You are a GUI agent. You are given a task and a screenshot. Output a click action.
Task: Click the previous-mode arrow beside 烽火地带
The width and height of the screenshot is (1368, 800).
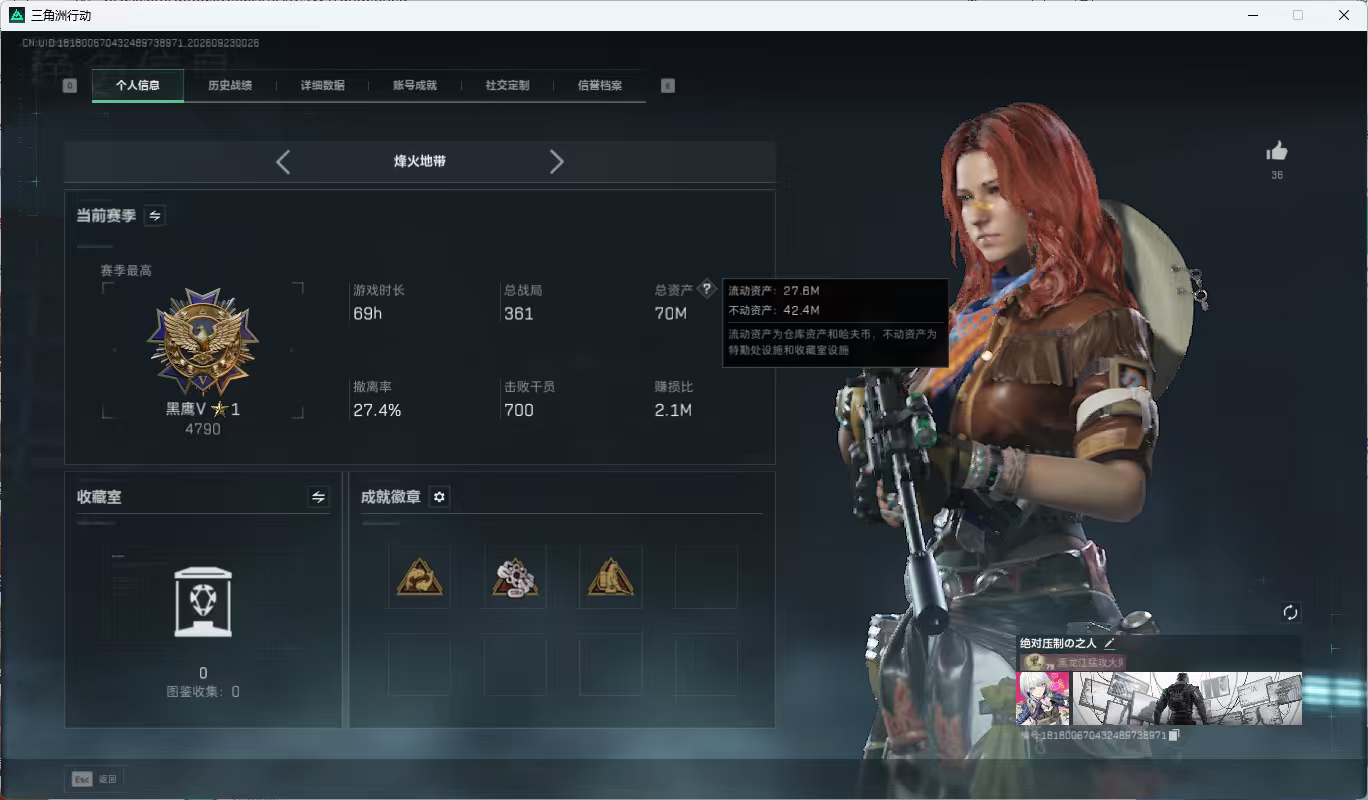[283, 162]
